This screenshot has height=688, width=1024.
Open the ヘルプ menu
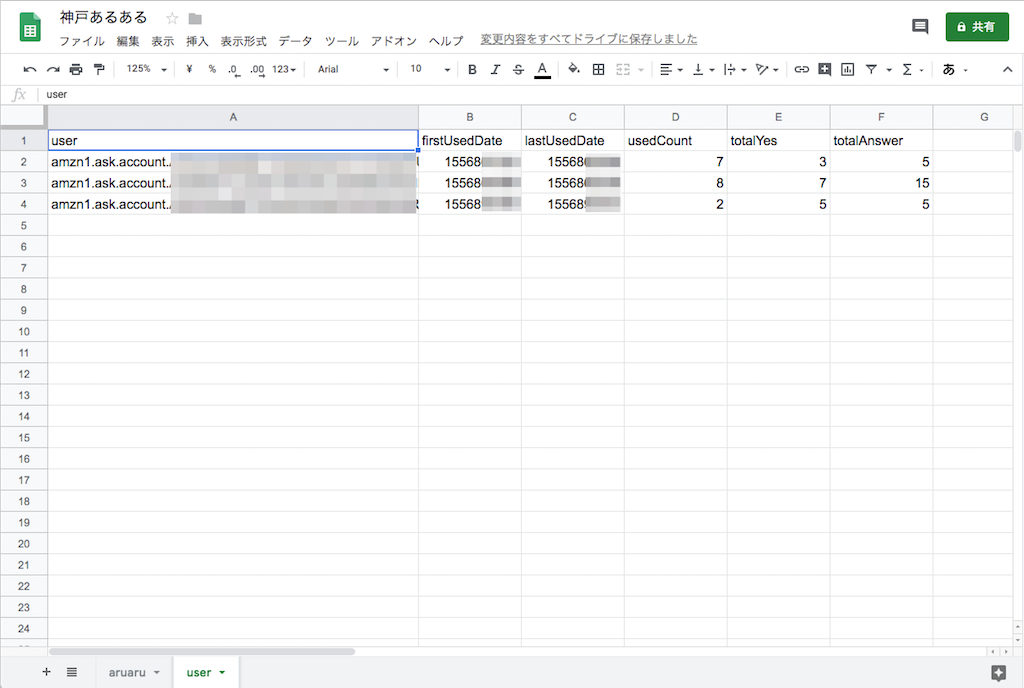coord(446,41)
